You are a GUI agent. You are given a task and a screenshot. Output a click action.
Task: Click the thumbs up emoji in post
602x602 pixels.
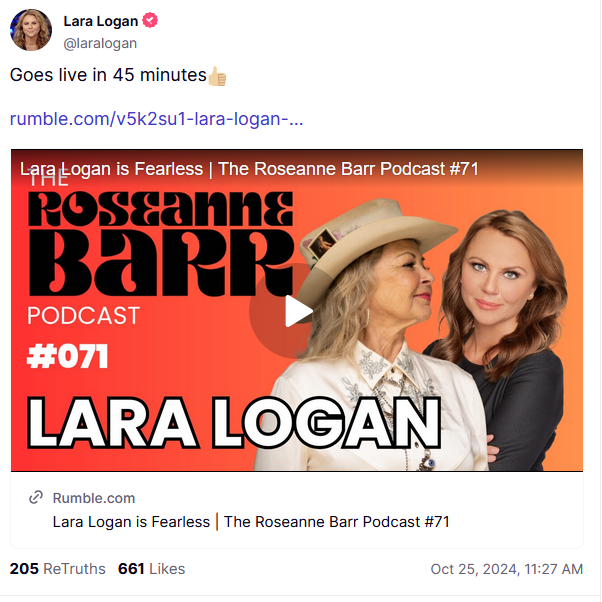(x=217, y=76)
